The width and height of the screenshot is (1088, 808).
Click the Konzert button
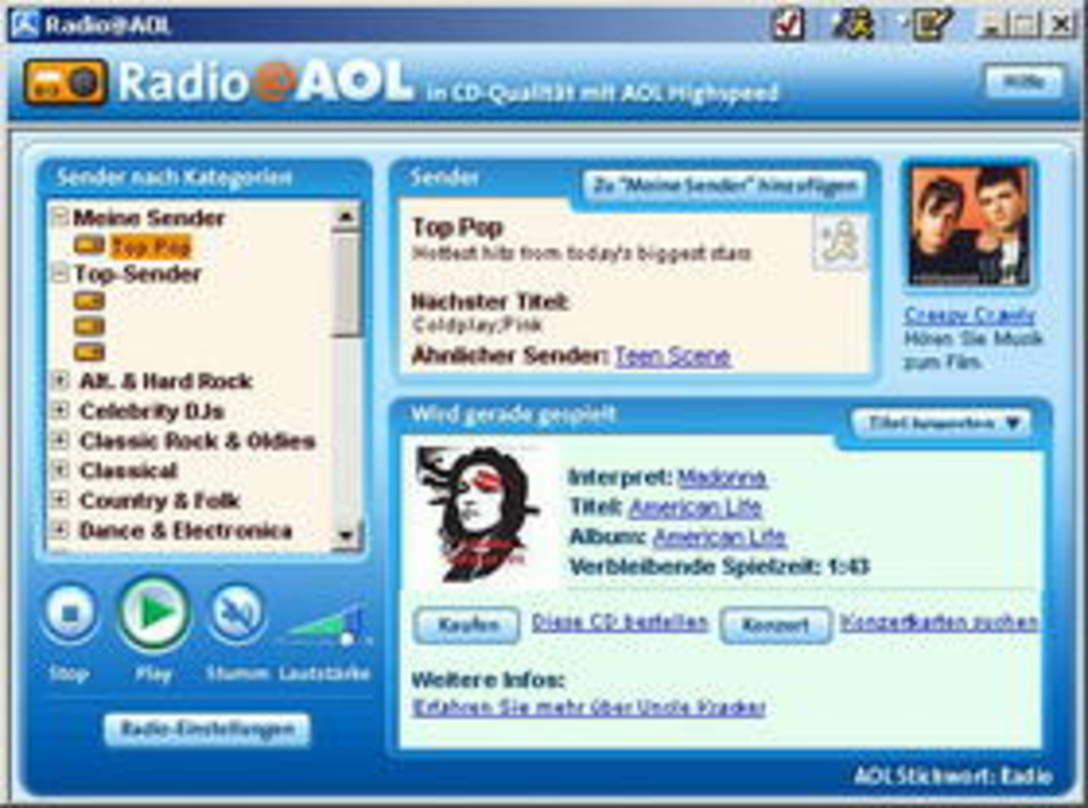coord(775,625)
